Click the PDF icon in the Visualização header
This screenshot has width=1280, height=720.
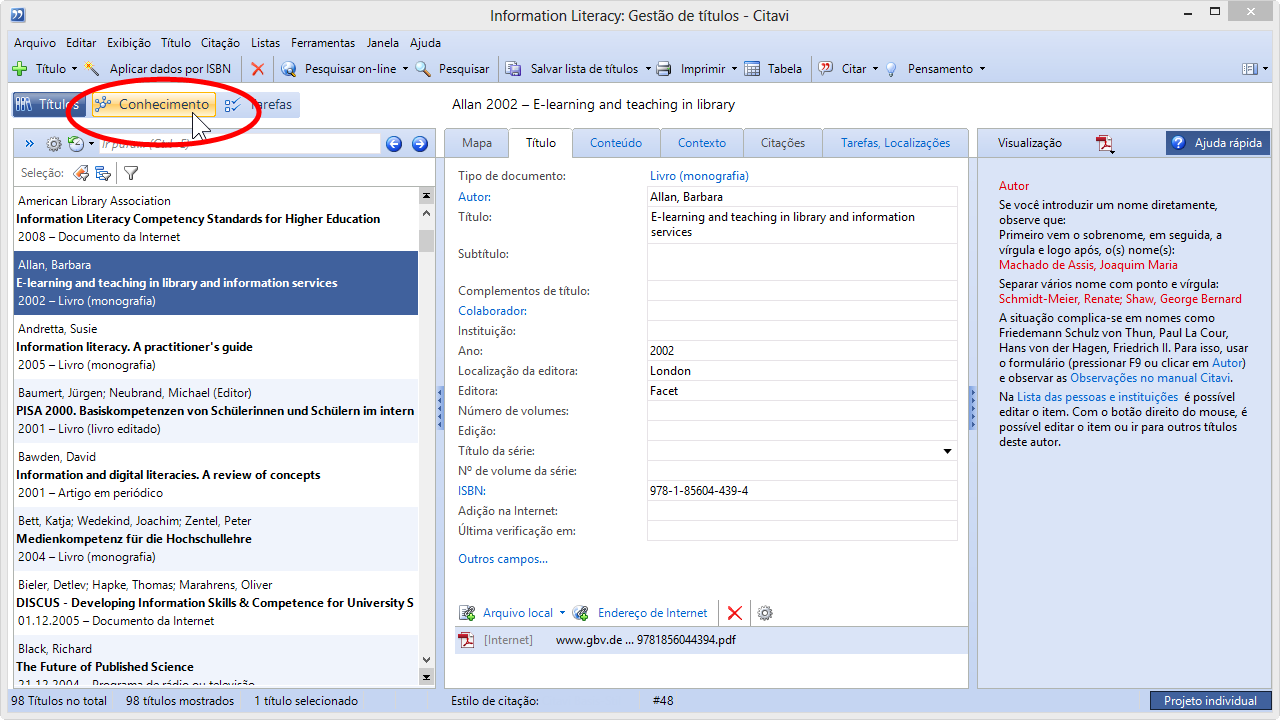pyautogui.click(x=1105, y=144)
